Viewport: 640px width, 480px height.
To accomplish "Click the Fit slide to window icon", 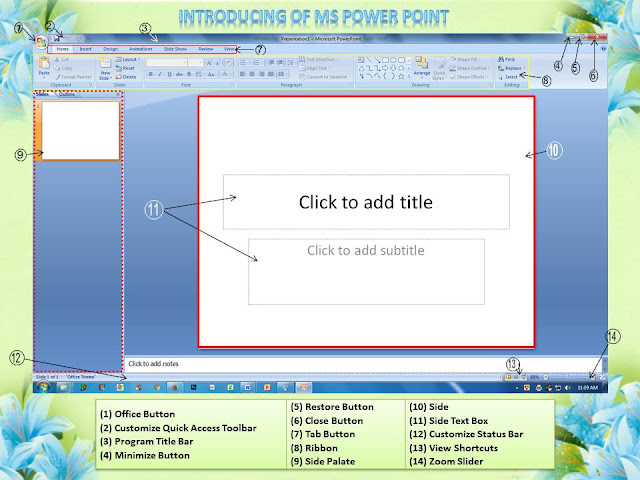I will pyautogui.click(x=602, y=377).
